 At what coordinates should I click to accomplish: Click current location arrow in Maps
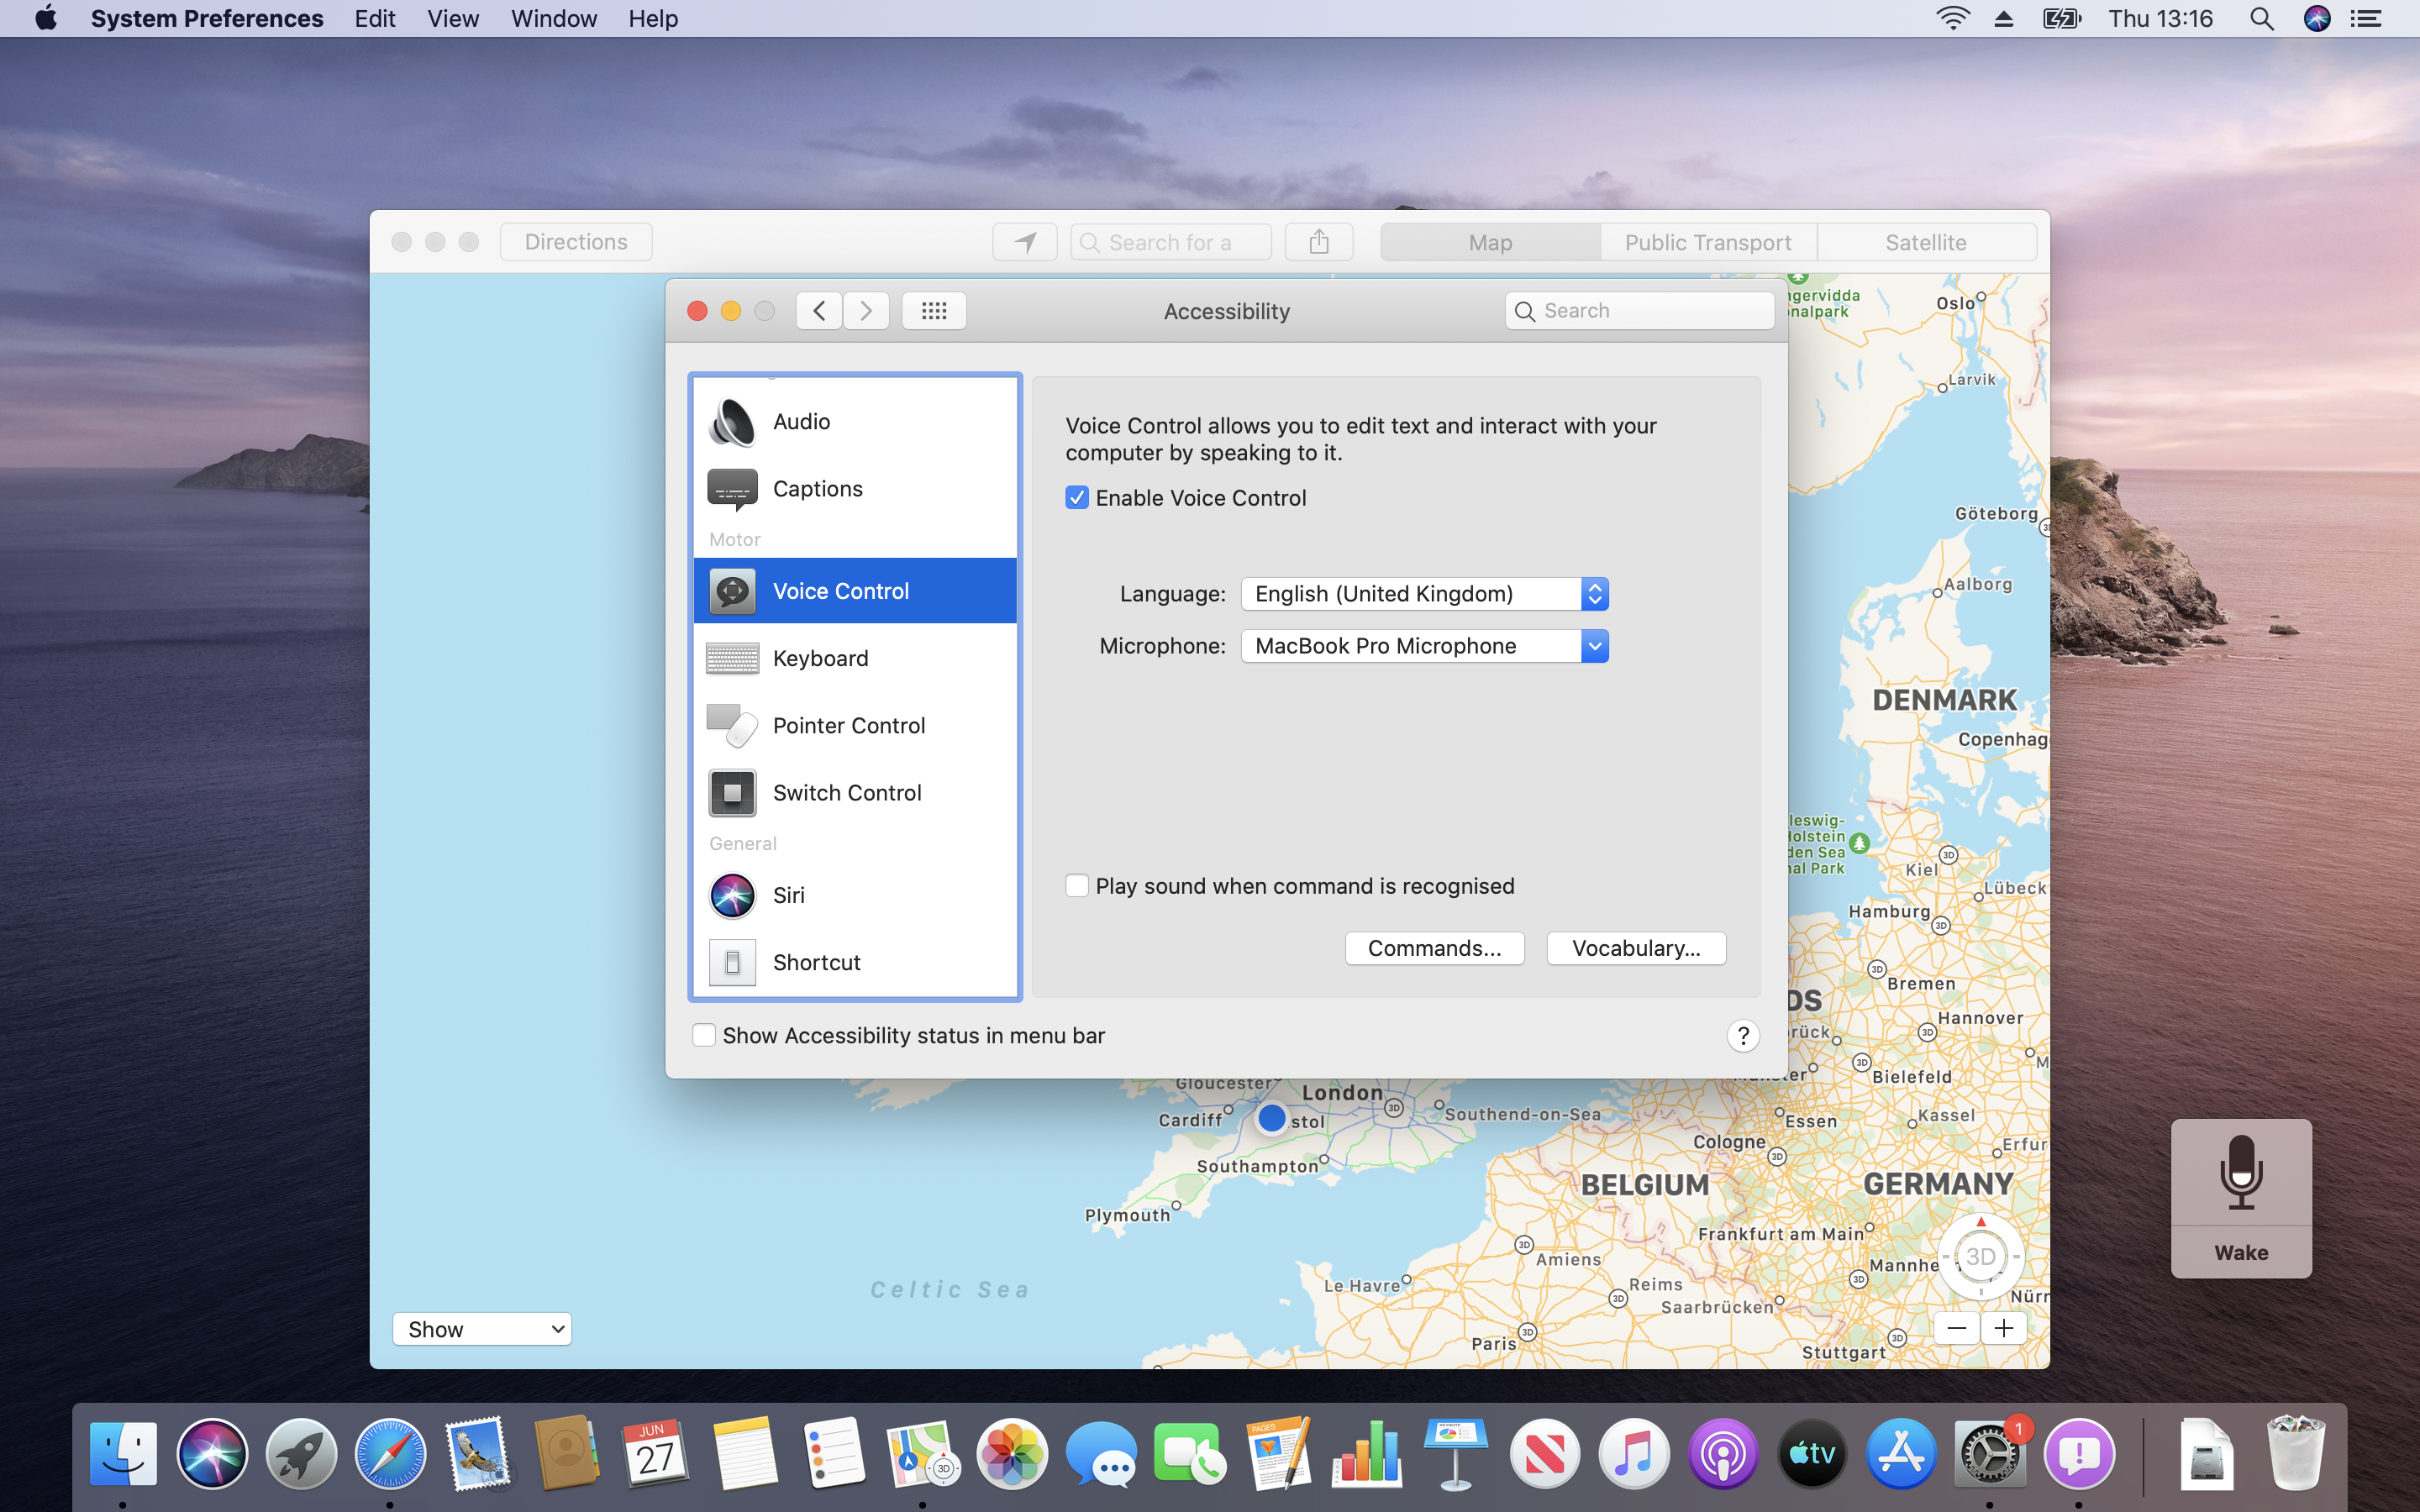tap(1025, 242)
